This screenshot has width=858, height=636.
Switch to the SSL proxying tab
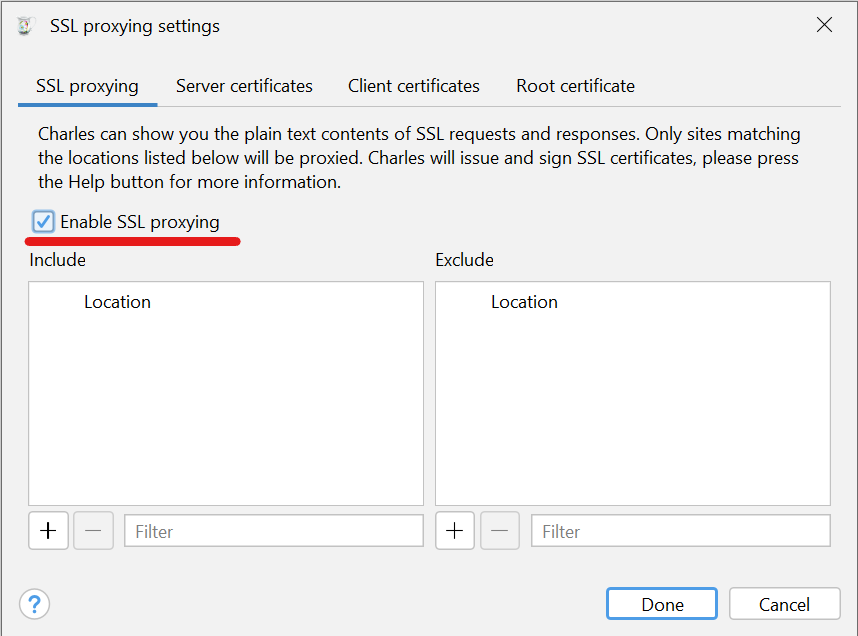coord(87,86)
